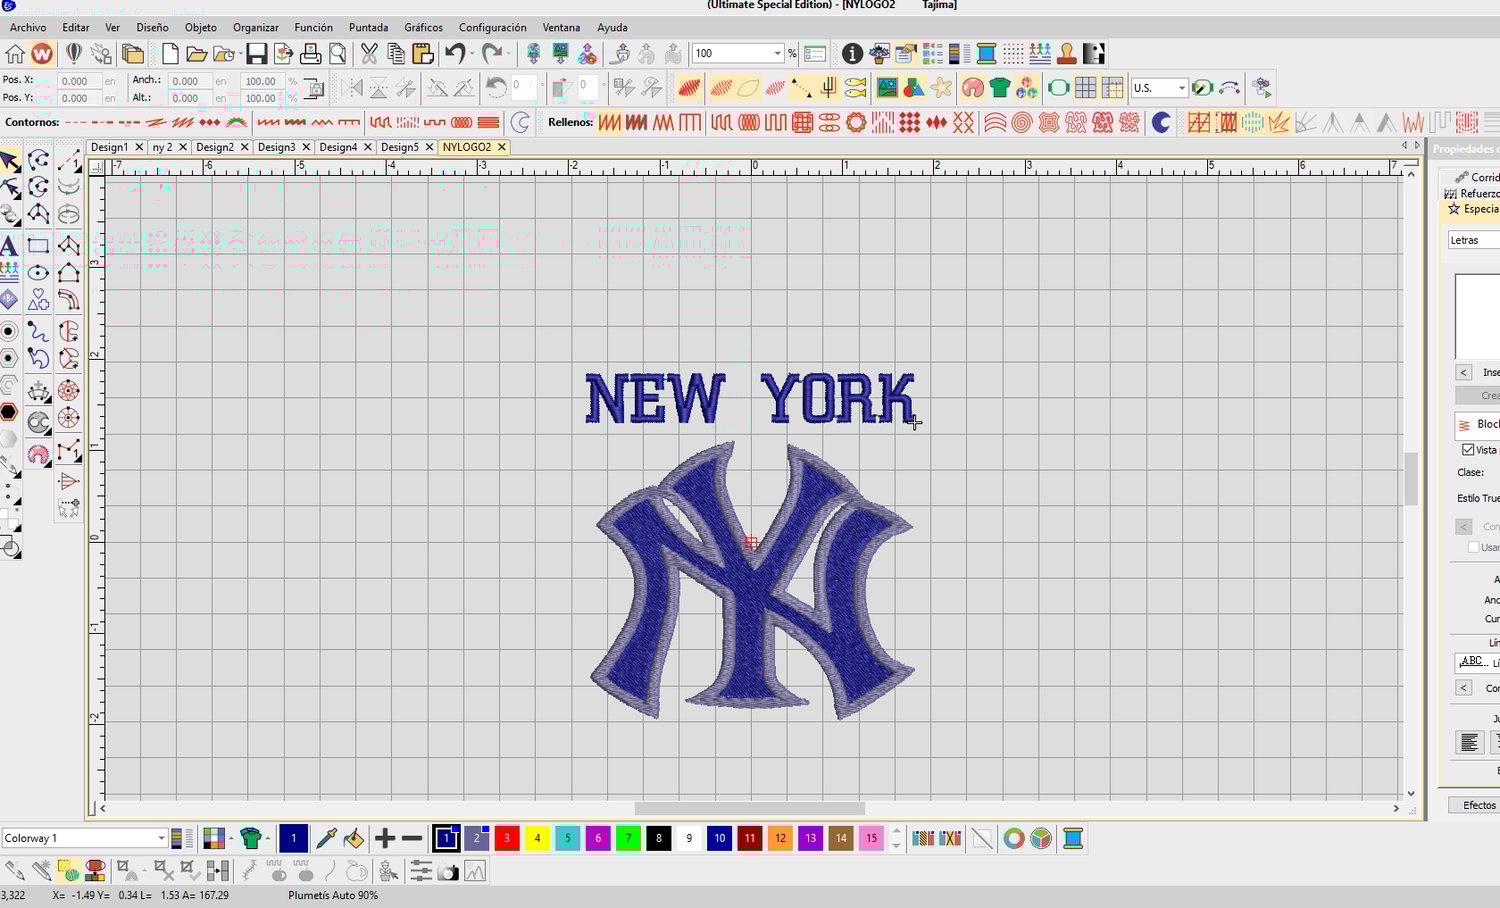Expand the garment product dropdown arrow
1500x908 pixels.
[269, 838]
